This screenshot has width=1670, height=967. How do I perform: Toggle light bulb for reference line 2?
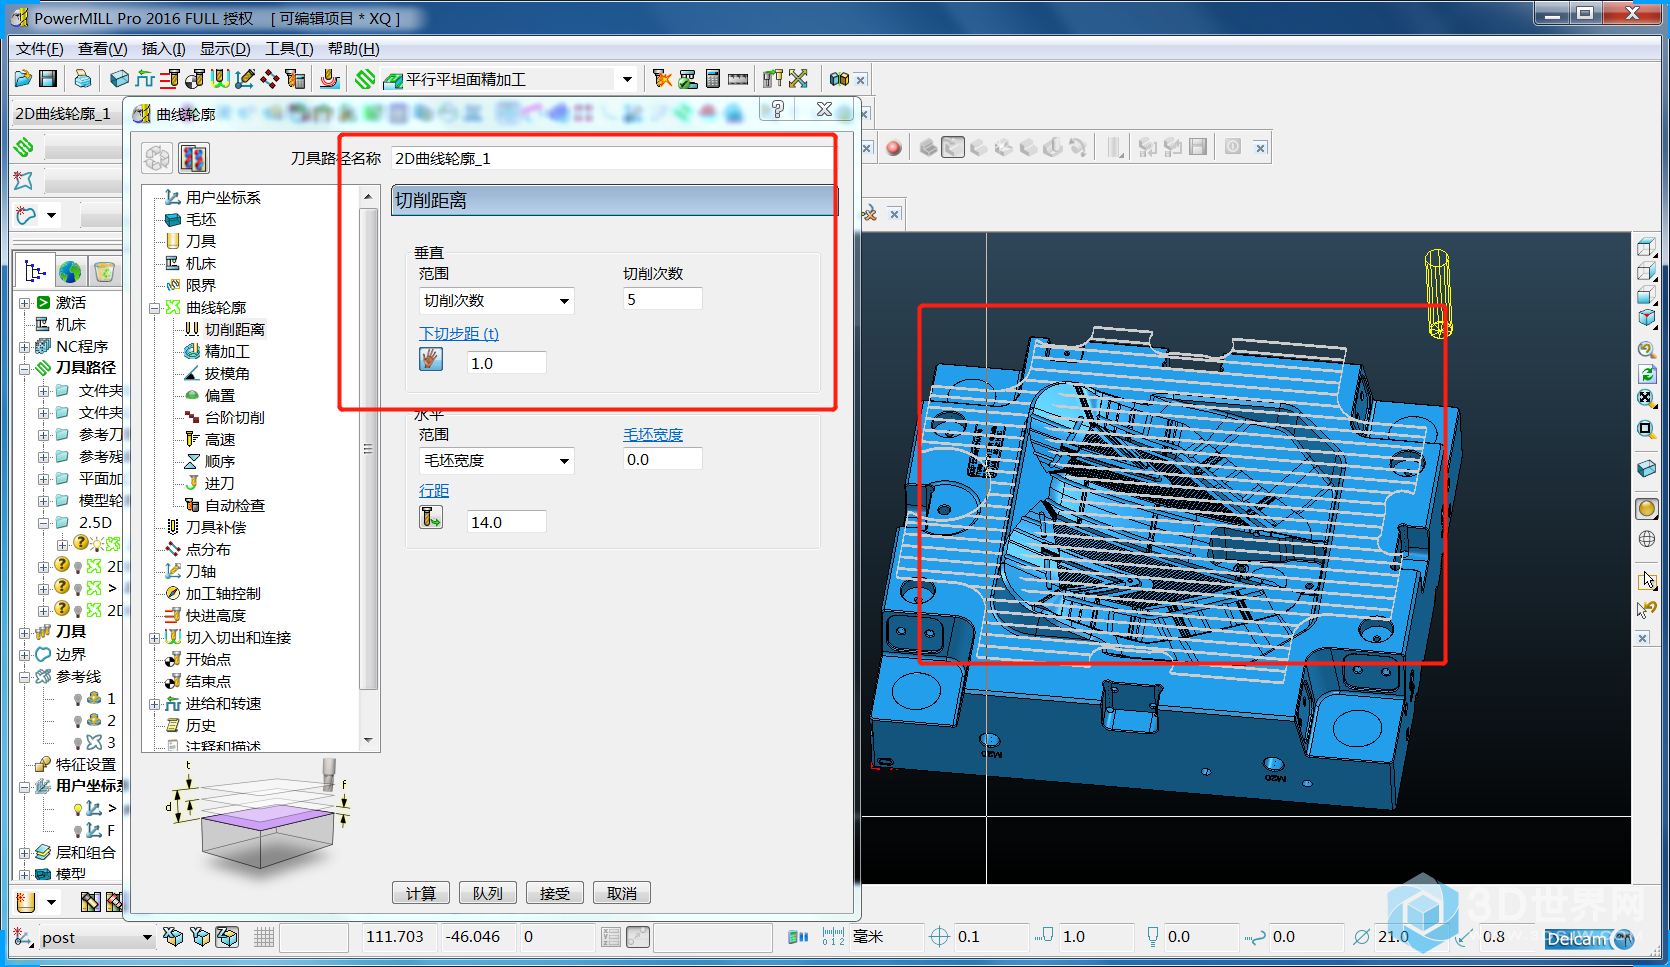pyautogui.click(x=78, y=721)
